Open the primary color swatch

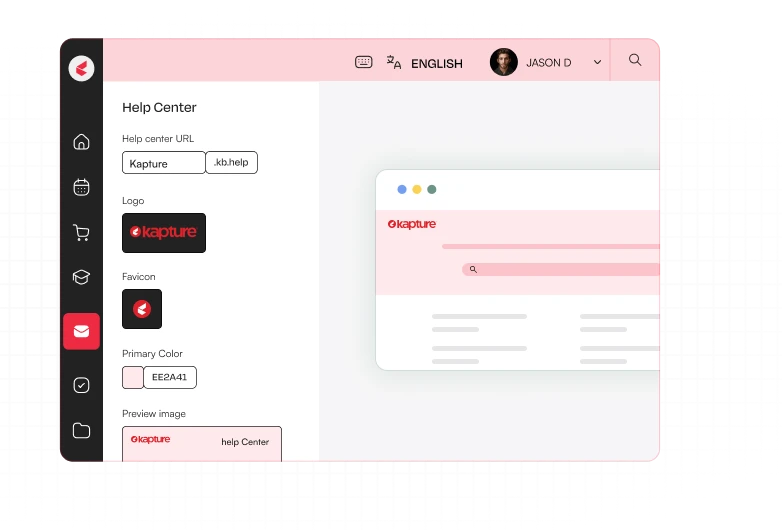coord(133,377)
